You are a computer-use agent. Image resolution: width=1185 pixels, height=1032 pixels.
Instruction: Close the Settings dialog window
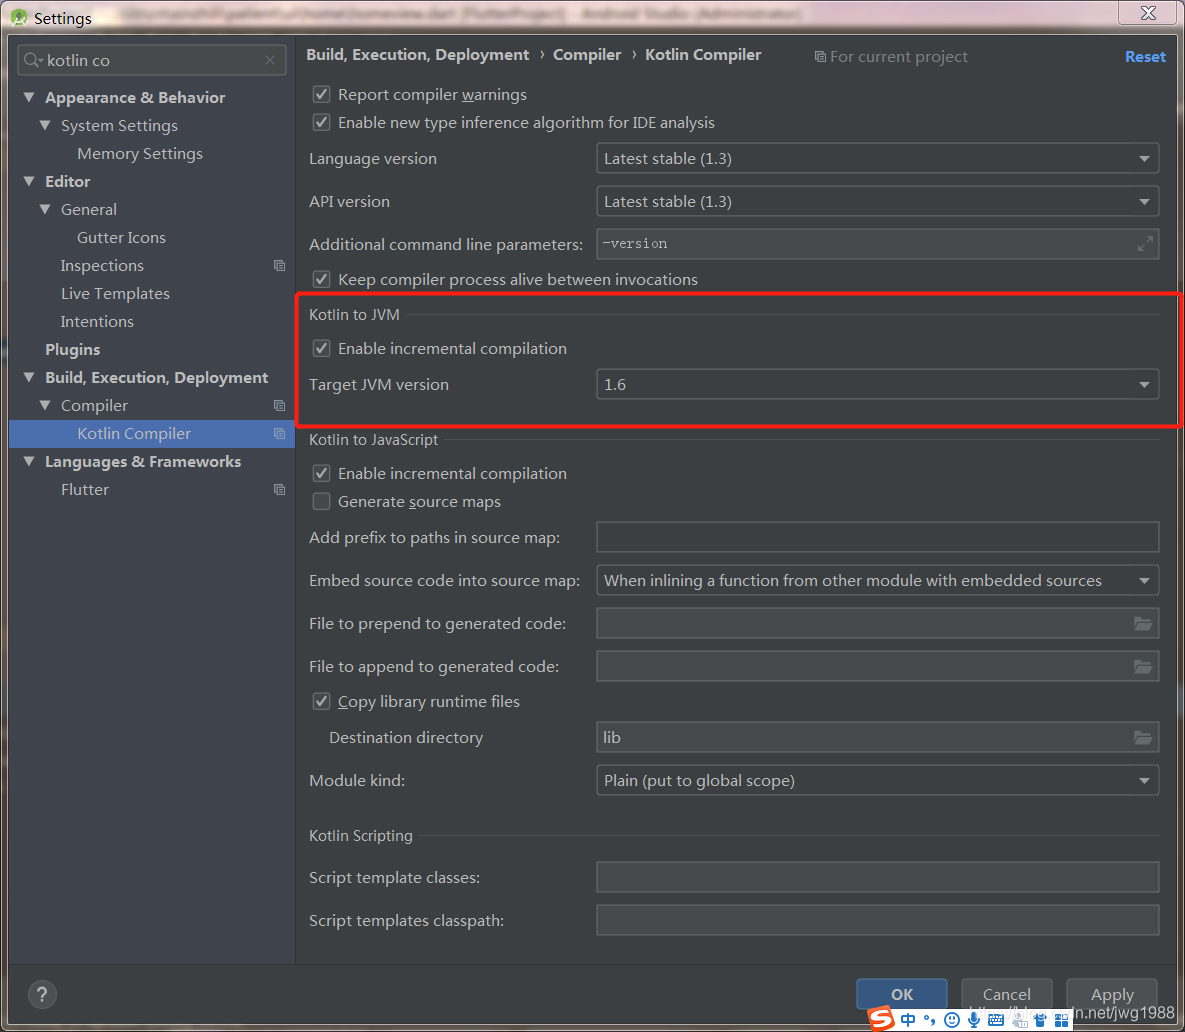(1148, 13)
